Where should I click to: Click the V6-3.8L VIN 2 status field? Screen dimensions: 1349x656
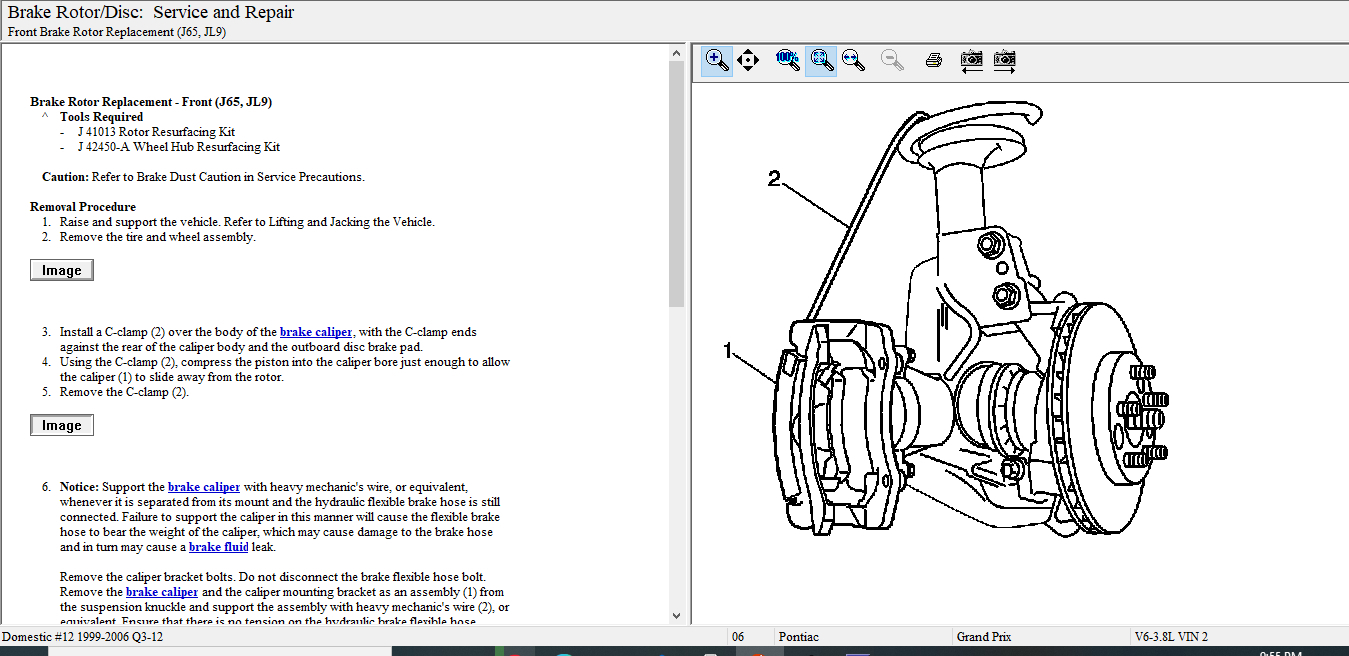click(1171, 637)
